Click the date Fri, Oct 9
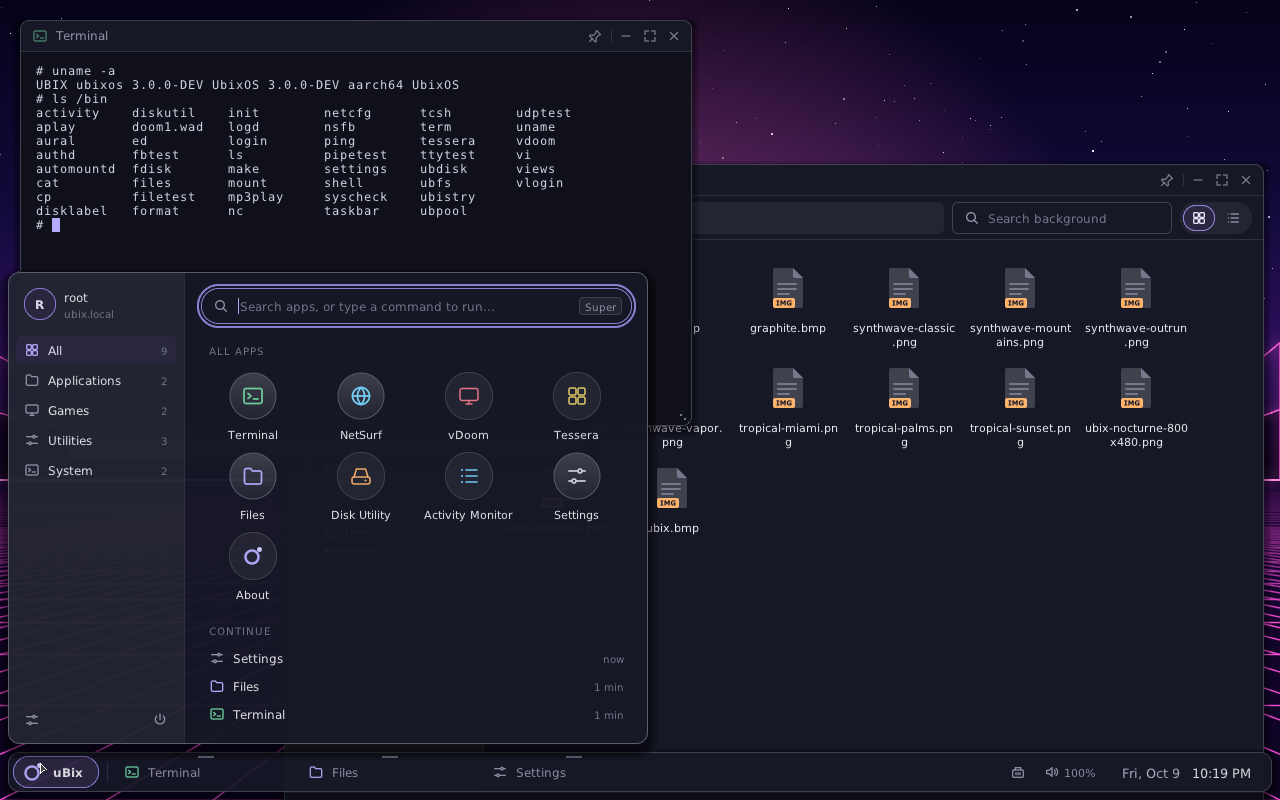 (1150, 773)
